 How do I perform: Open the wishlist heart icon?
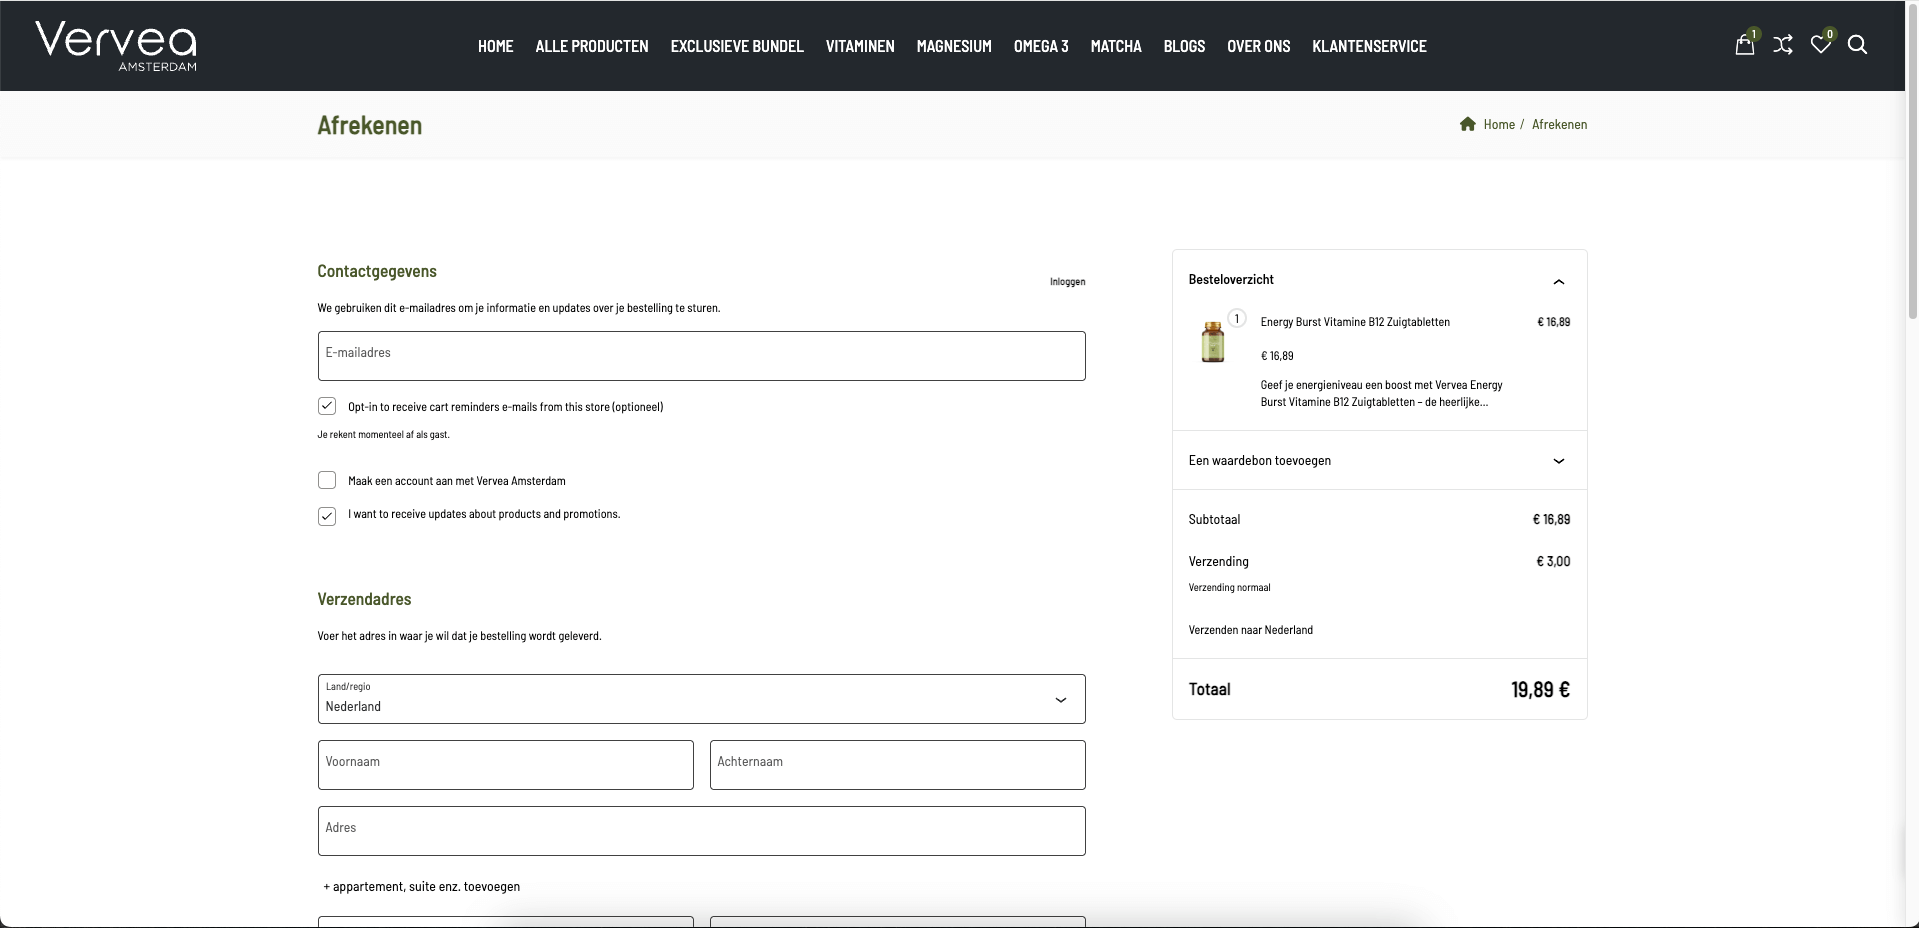coord(1821,45)
